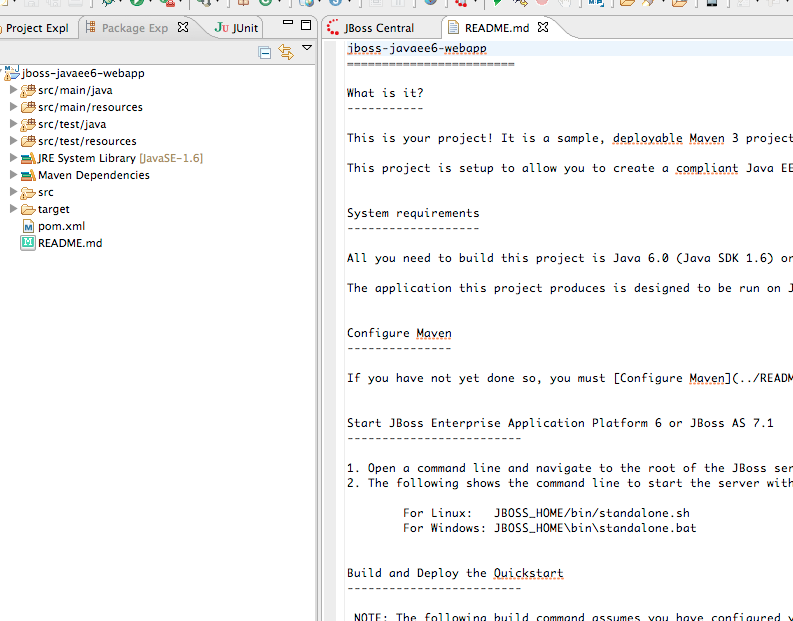Click 'Build and Deploy the Quickstart' heading

(x=455, y=573)
